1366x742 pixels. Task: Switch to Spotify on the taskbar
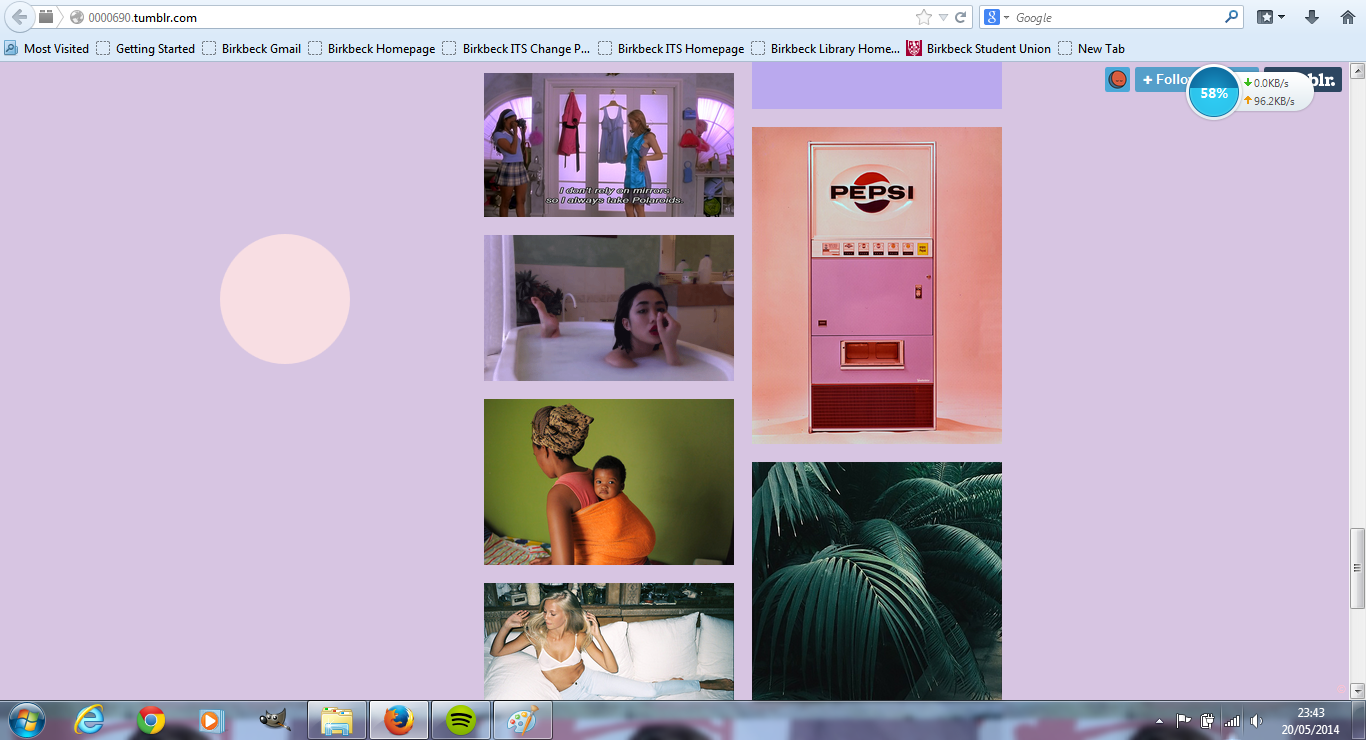(x=461, y=720)
